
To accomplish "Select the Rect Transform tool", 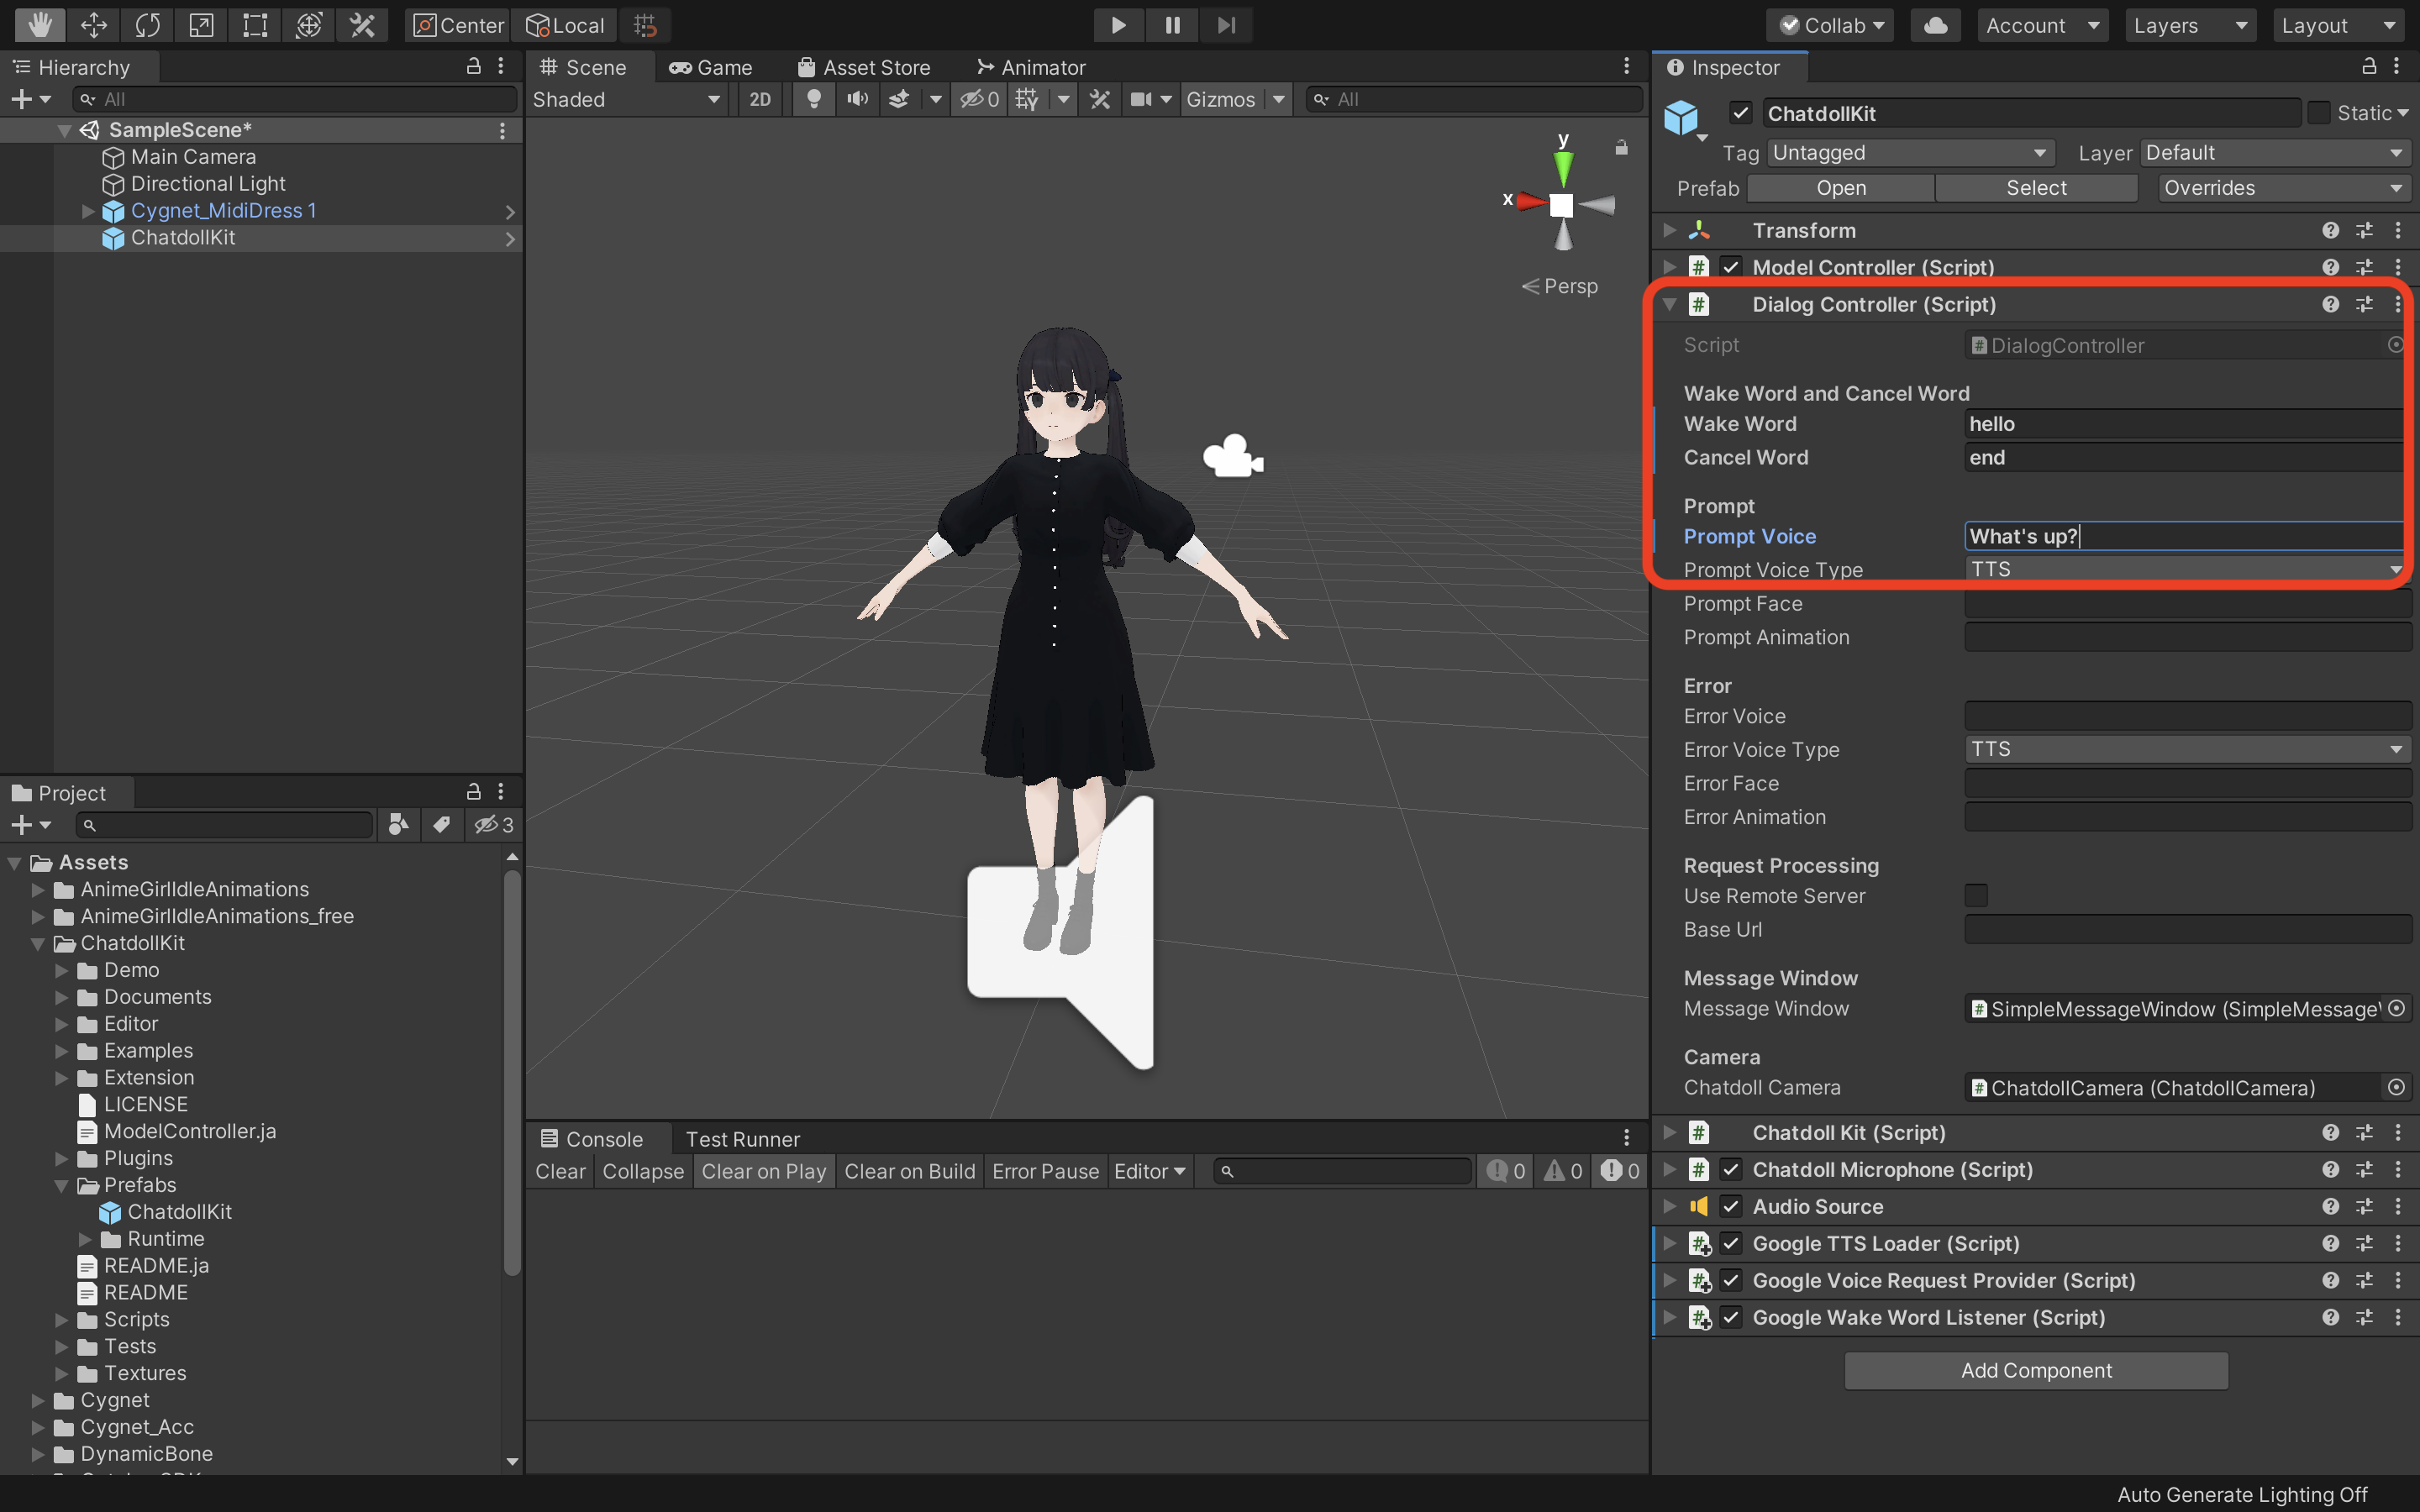I will click(255, 25).
